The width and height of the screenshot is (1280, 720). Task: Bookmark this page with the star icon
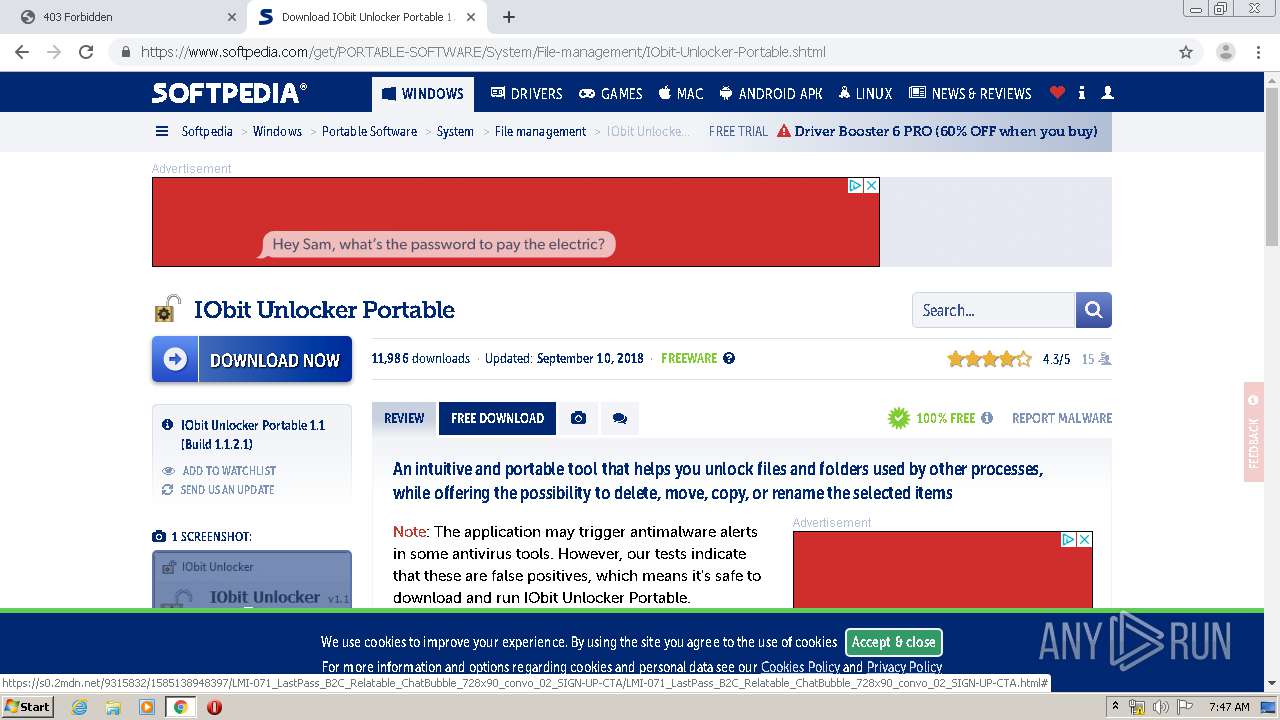[1186, 52]
